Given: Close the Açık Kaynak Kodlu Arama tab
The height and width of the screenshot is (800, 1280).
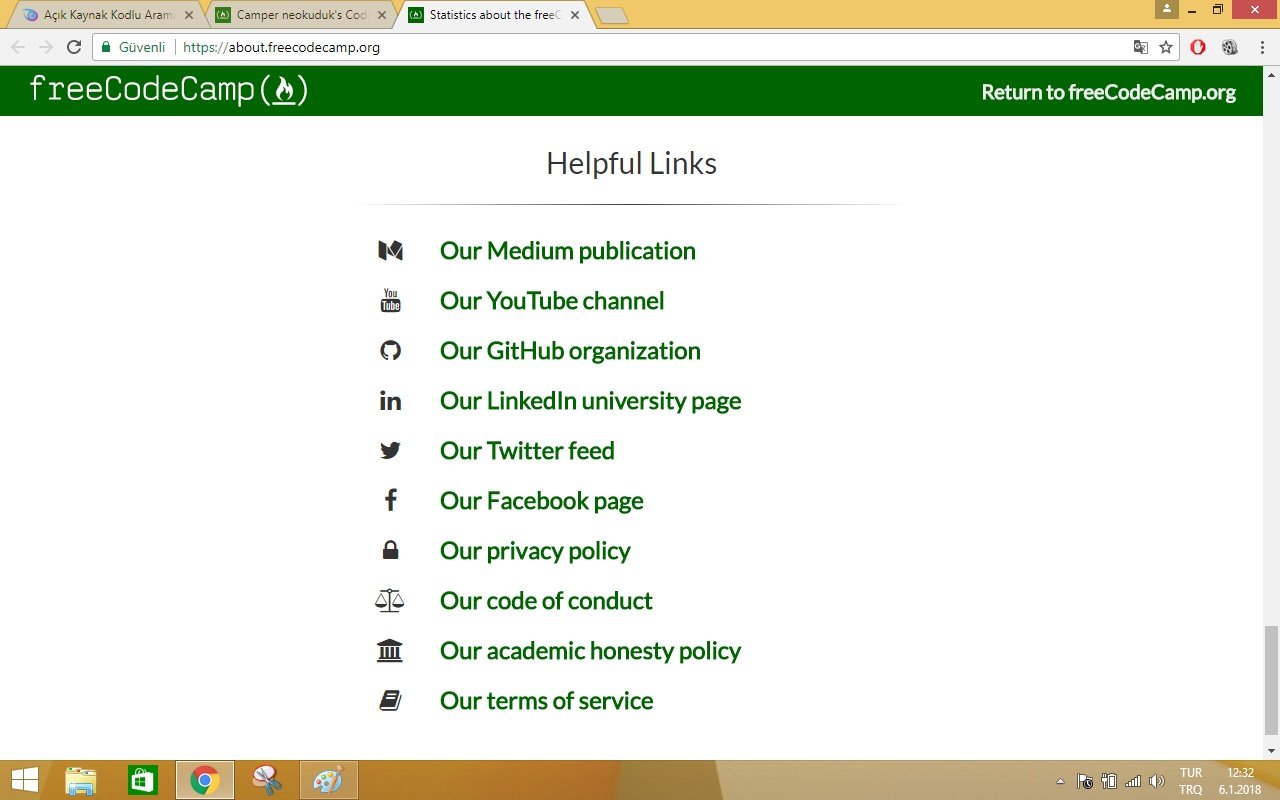Looking at the screenshot, I should (x=189, y=15).
